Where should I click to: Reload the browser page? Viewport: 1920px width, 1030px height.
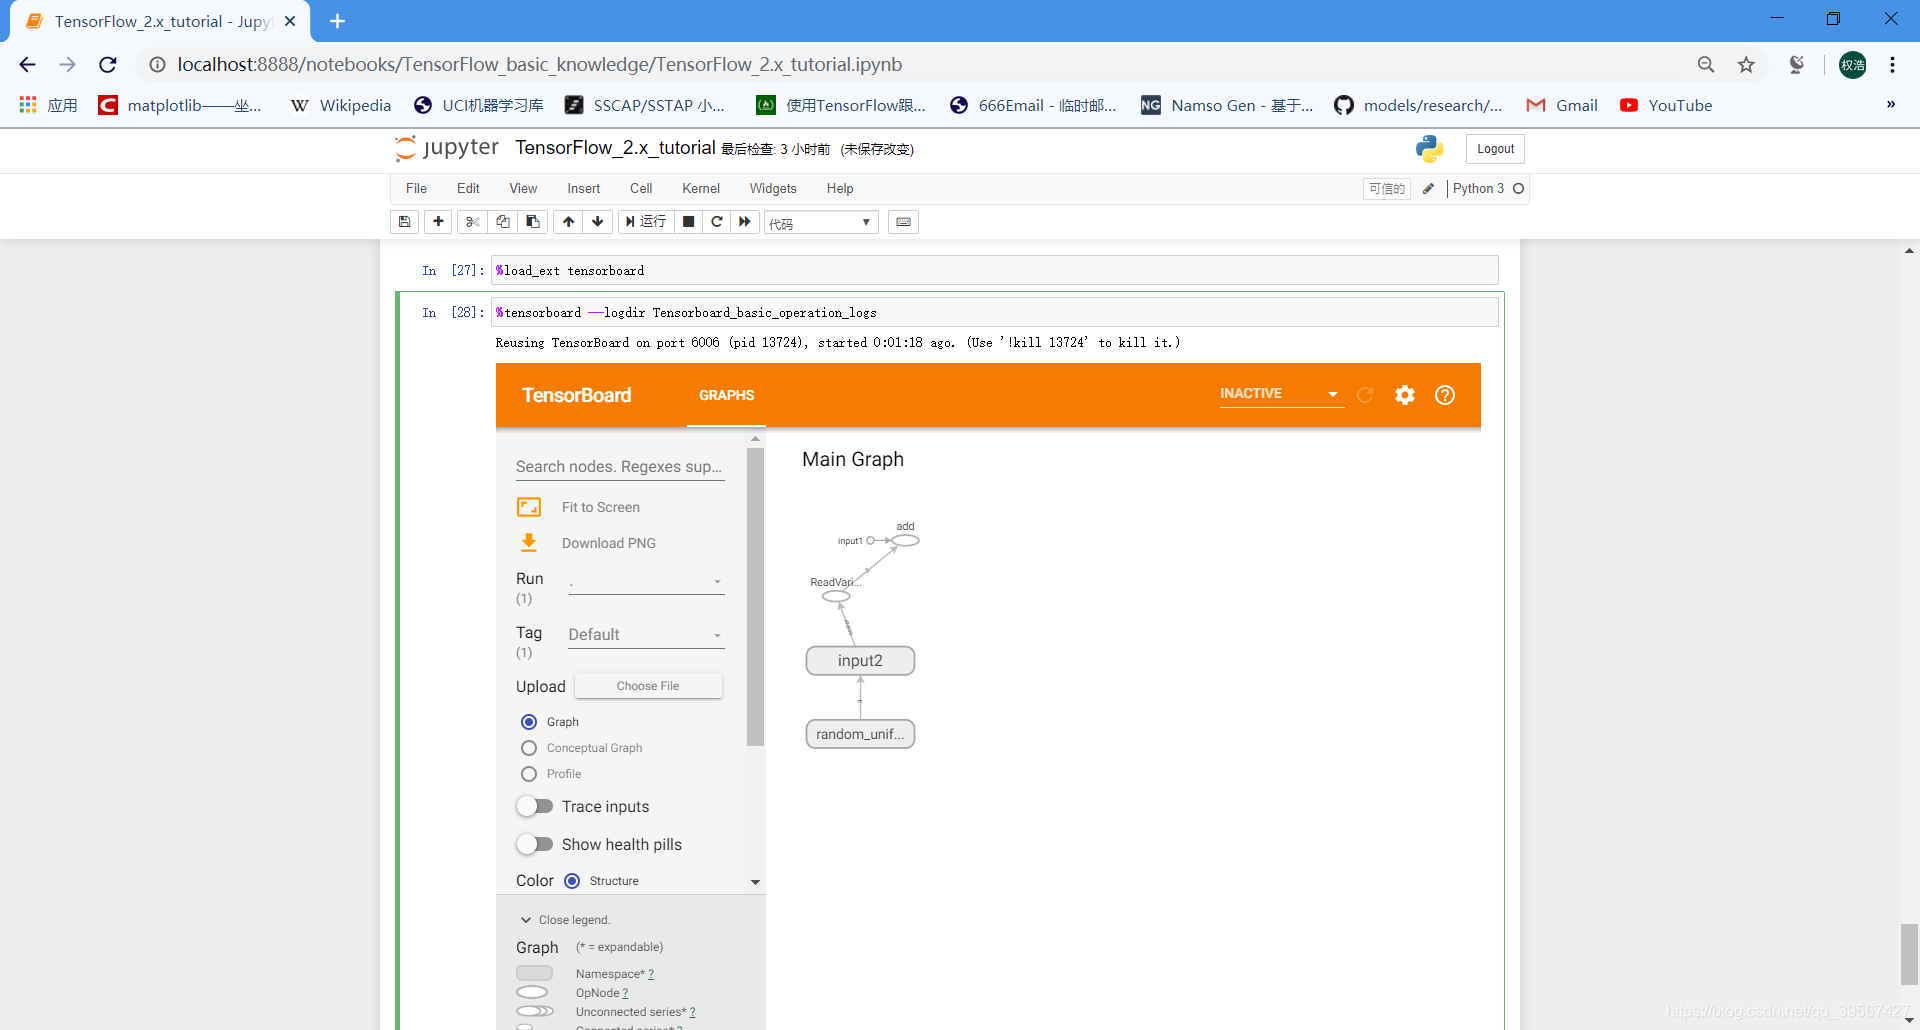coord(108,65)
